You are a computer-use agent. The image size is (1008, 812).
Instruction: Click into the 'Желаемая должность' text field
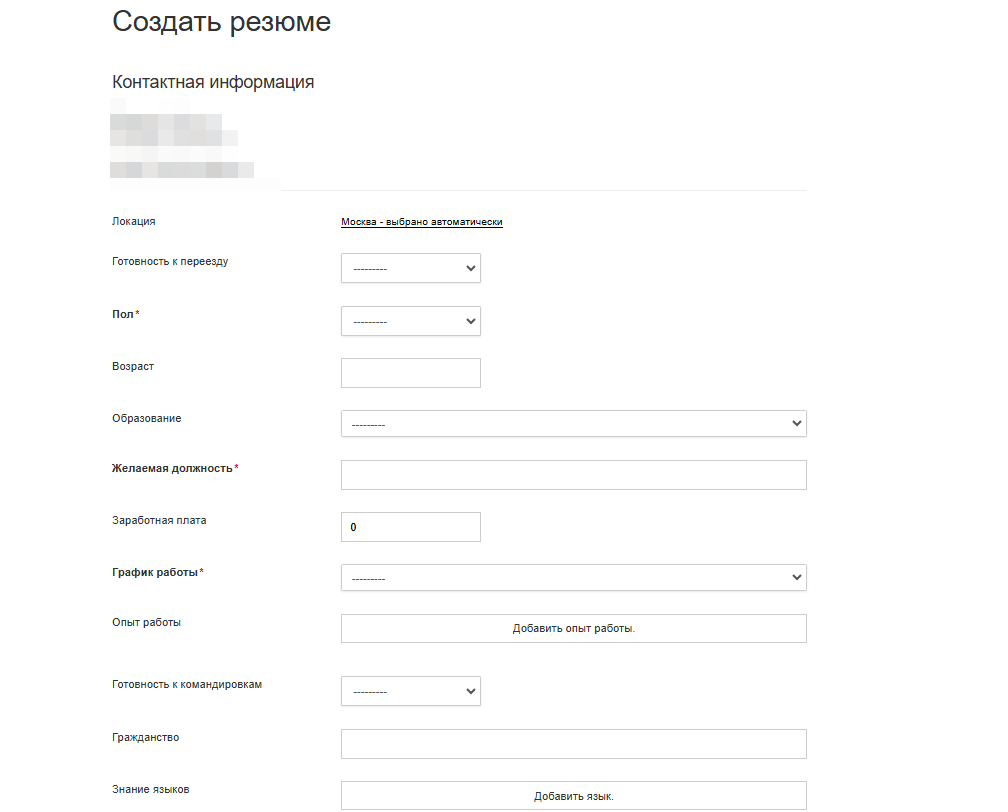coord(573,475)
